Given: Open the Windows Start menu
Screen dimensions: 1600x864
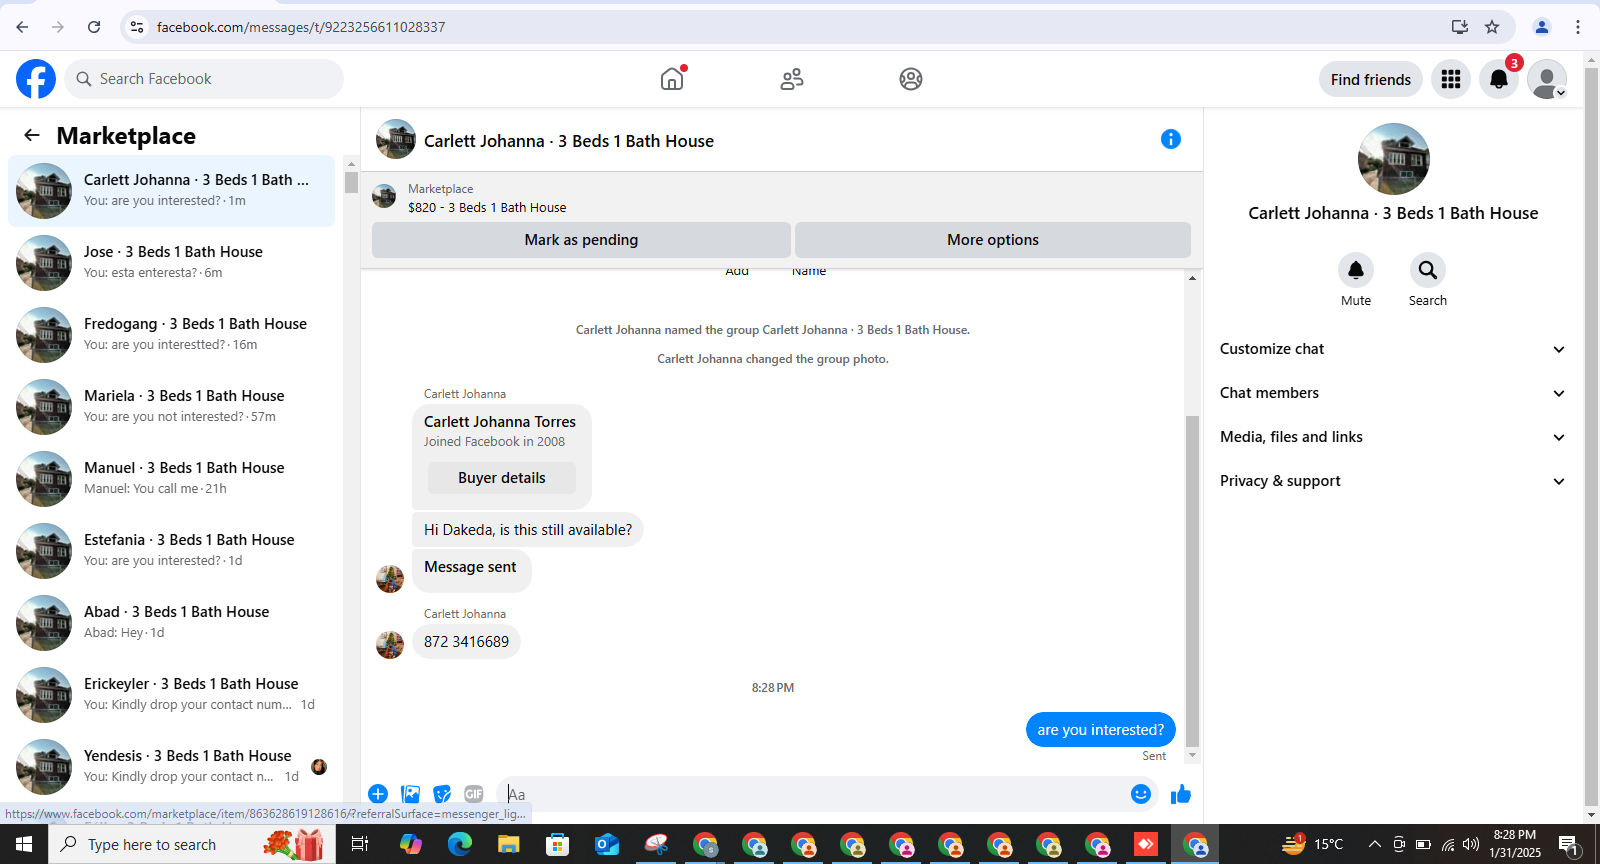Looking at the screenshot, I should click(24, 844).
